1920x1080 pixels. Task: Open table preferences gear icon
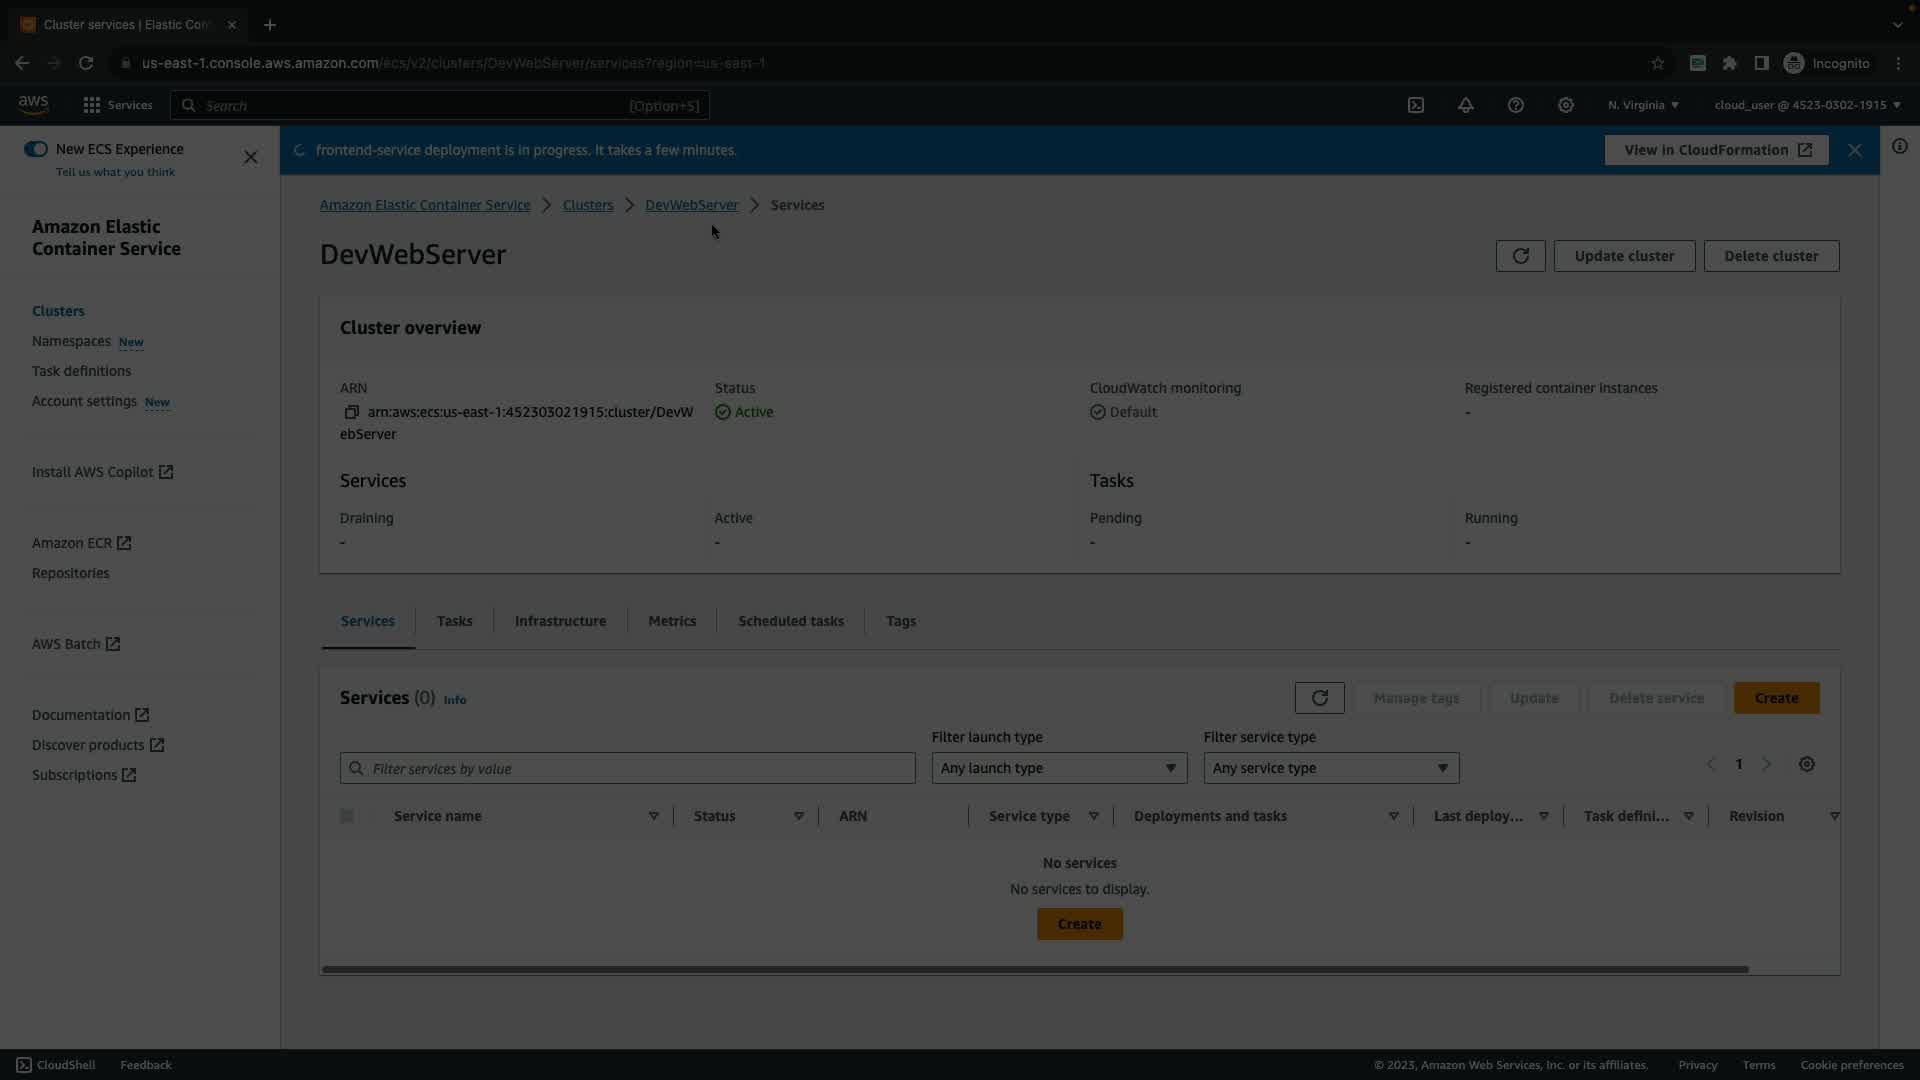click(1806, 764)
